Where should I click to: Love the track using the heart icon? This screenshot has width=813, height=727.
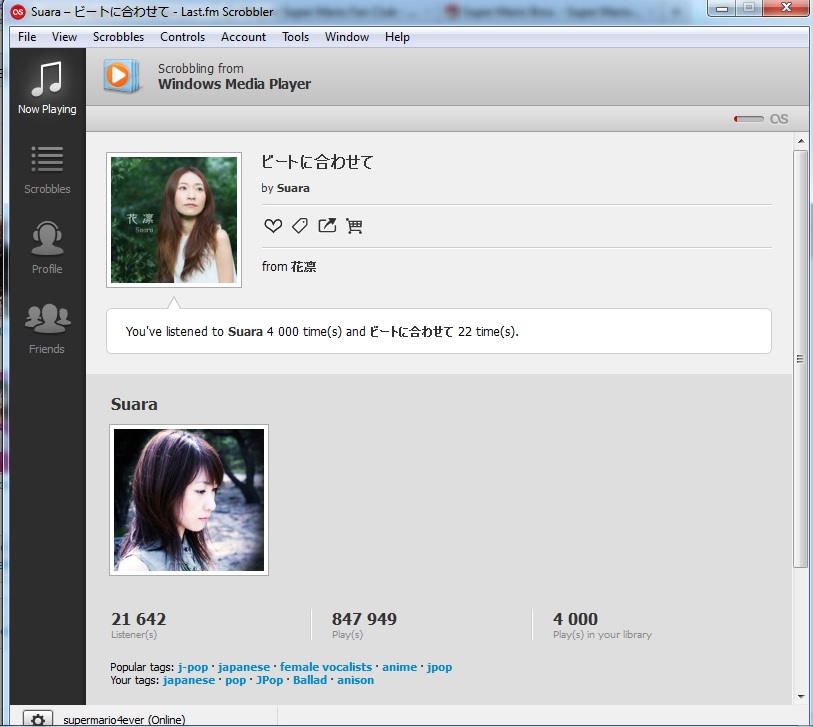[x=273, y=226]
